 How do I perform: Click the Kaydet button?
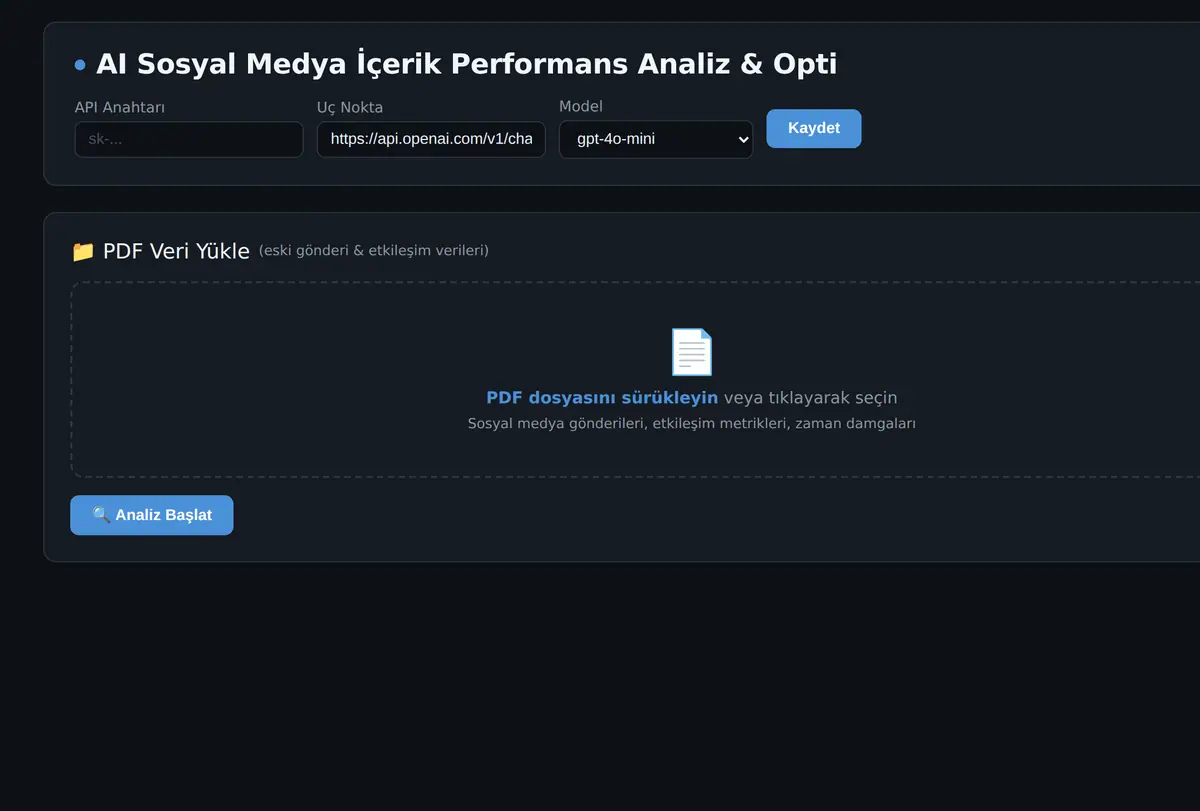coord(814,129)
